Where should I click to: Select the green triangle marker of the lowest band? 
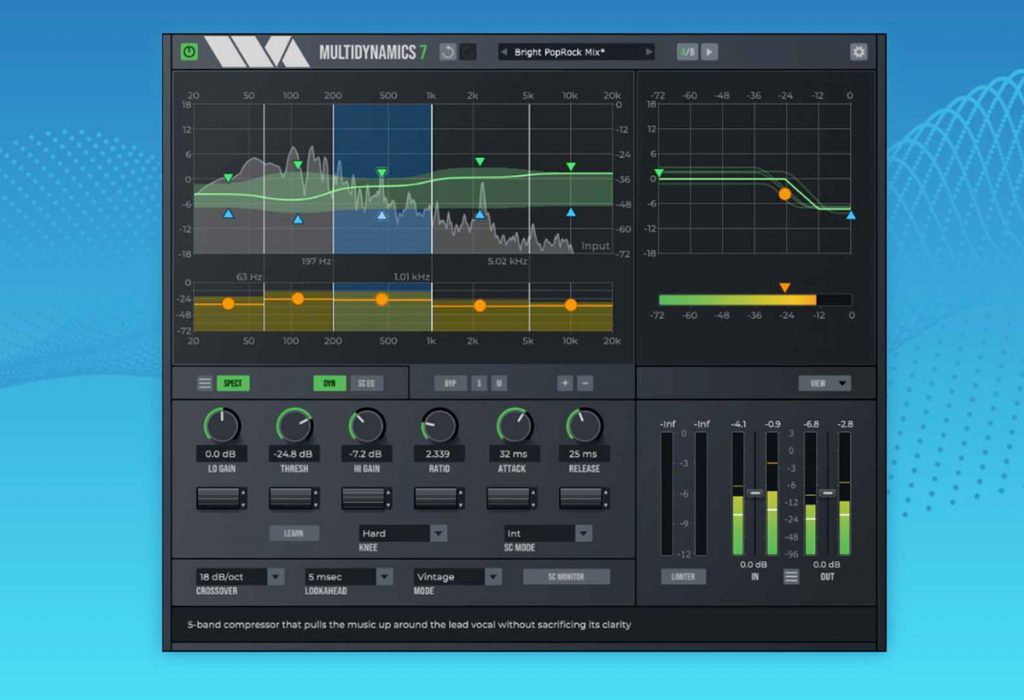click(228, 178)
